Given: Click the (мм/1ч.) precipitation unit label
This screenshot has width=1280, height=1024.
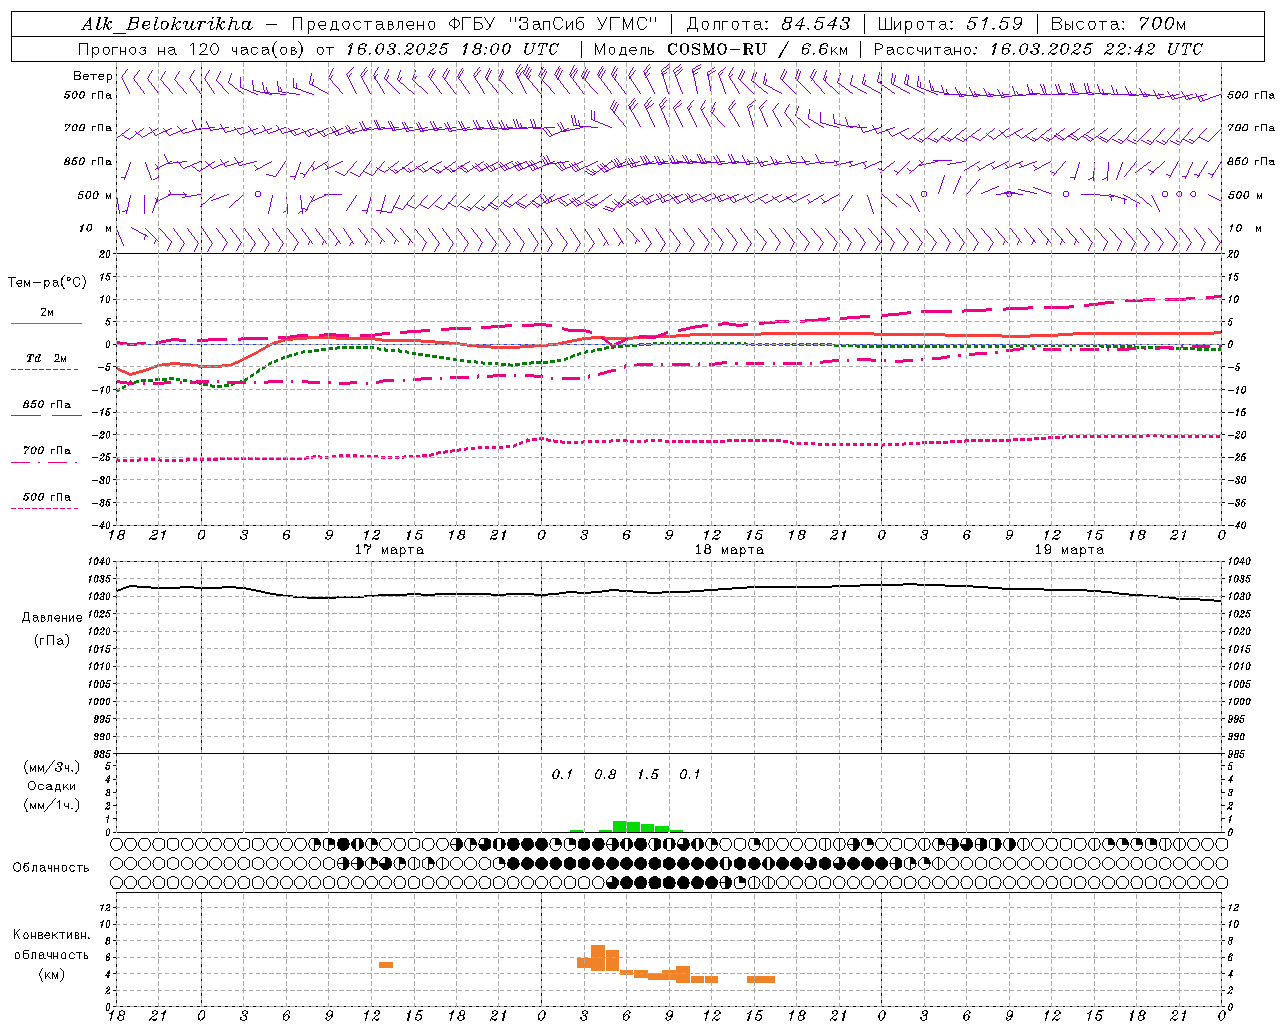Looking at the screenshot, I should point(52,805).
